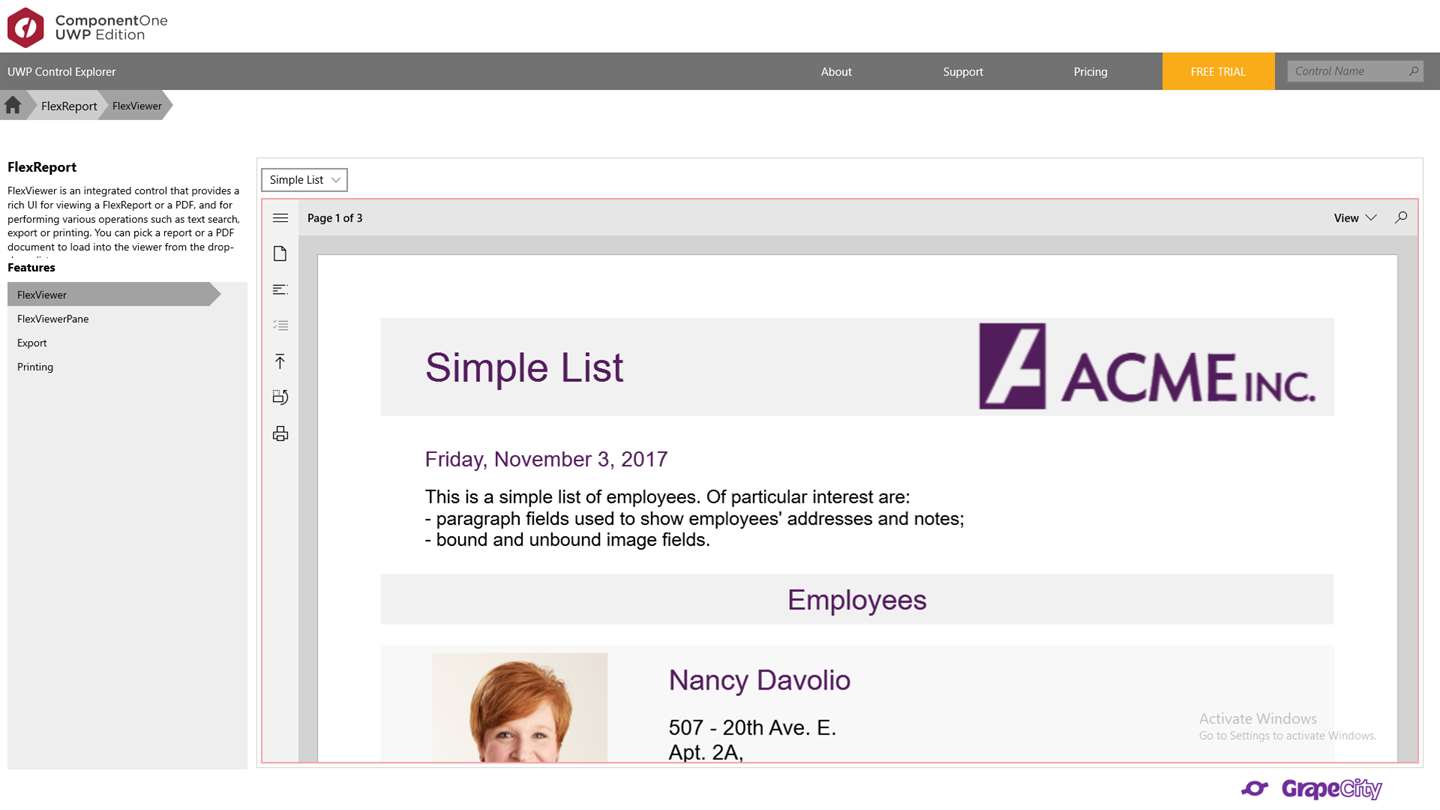Click the UWP Control Explorer title

61,72
